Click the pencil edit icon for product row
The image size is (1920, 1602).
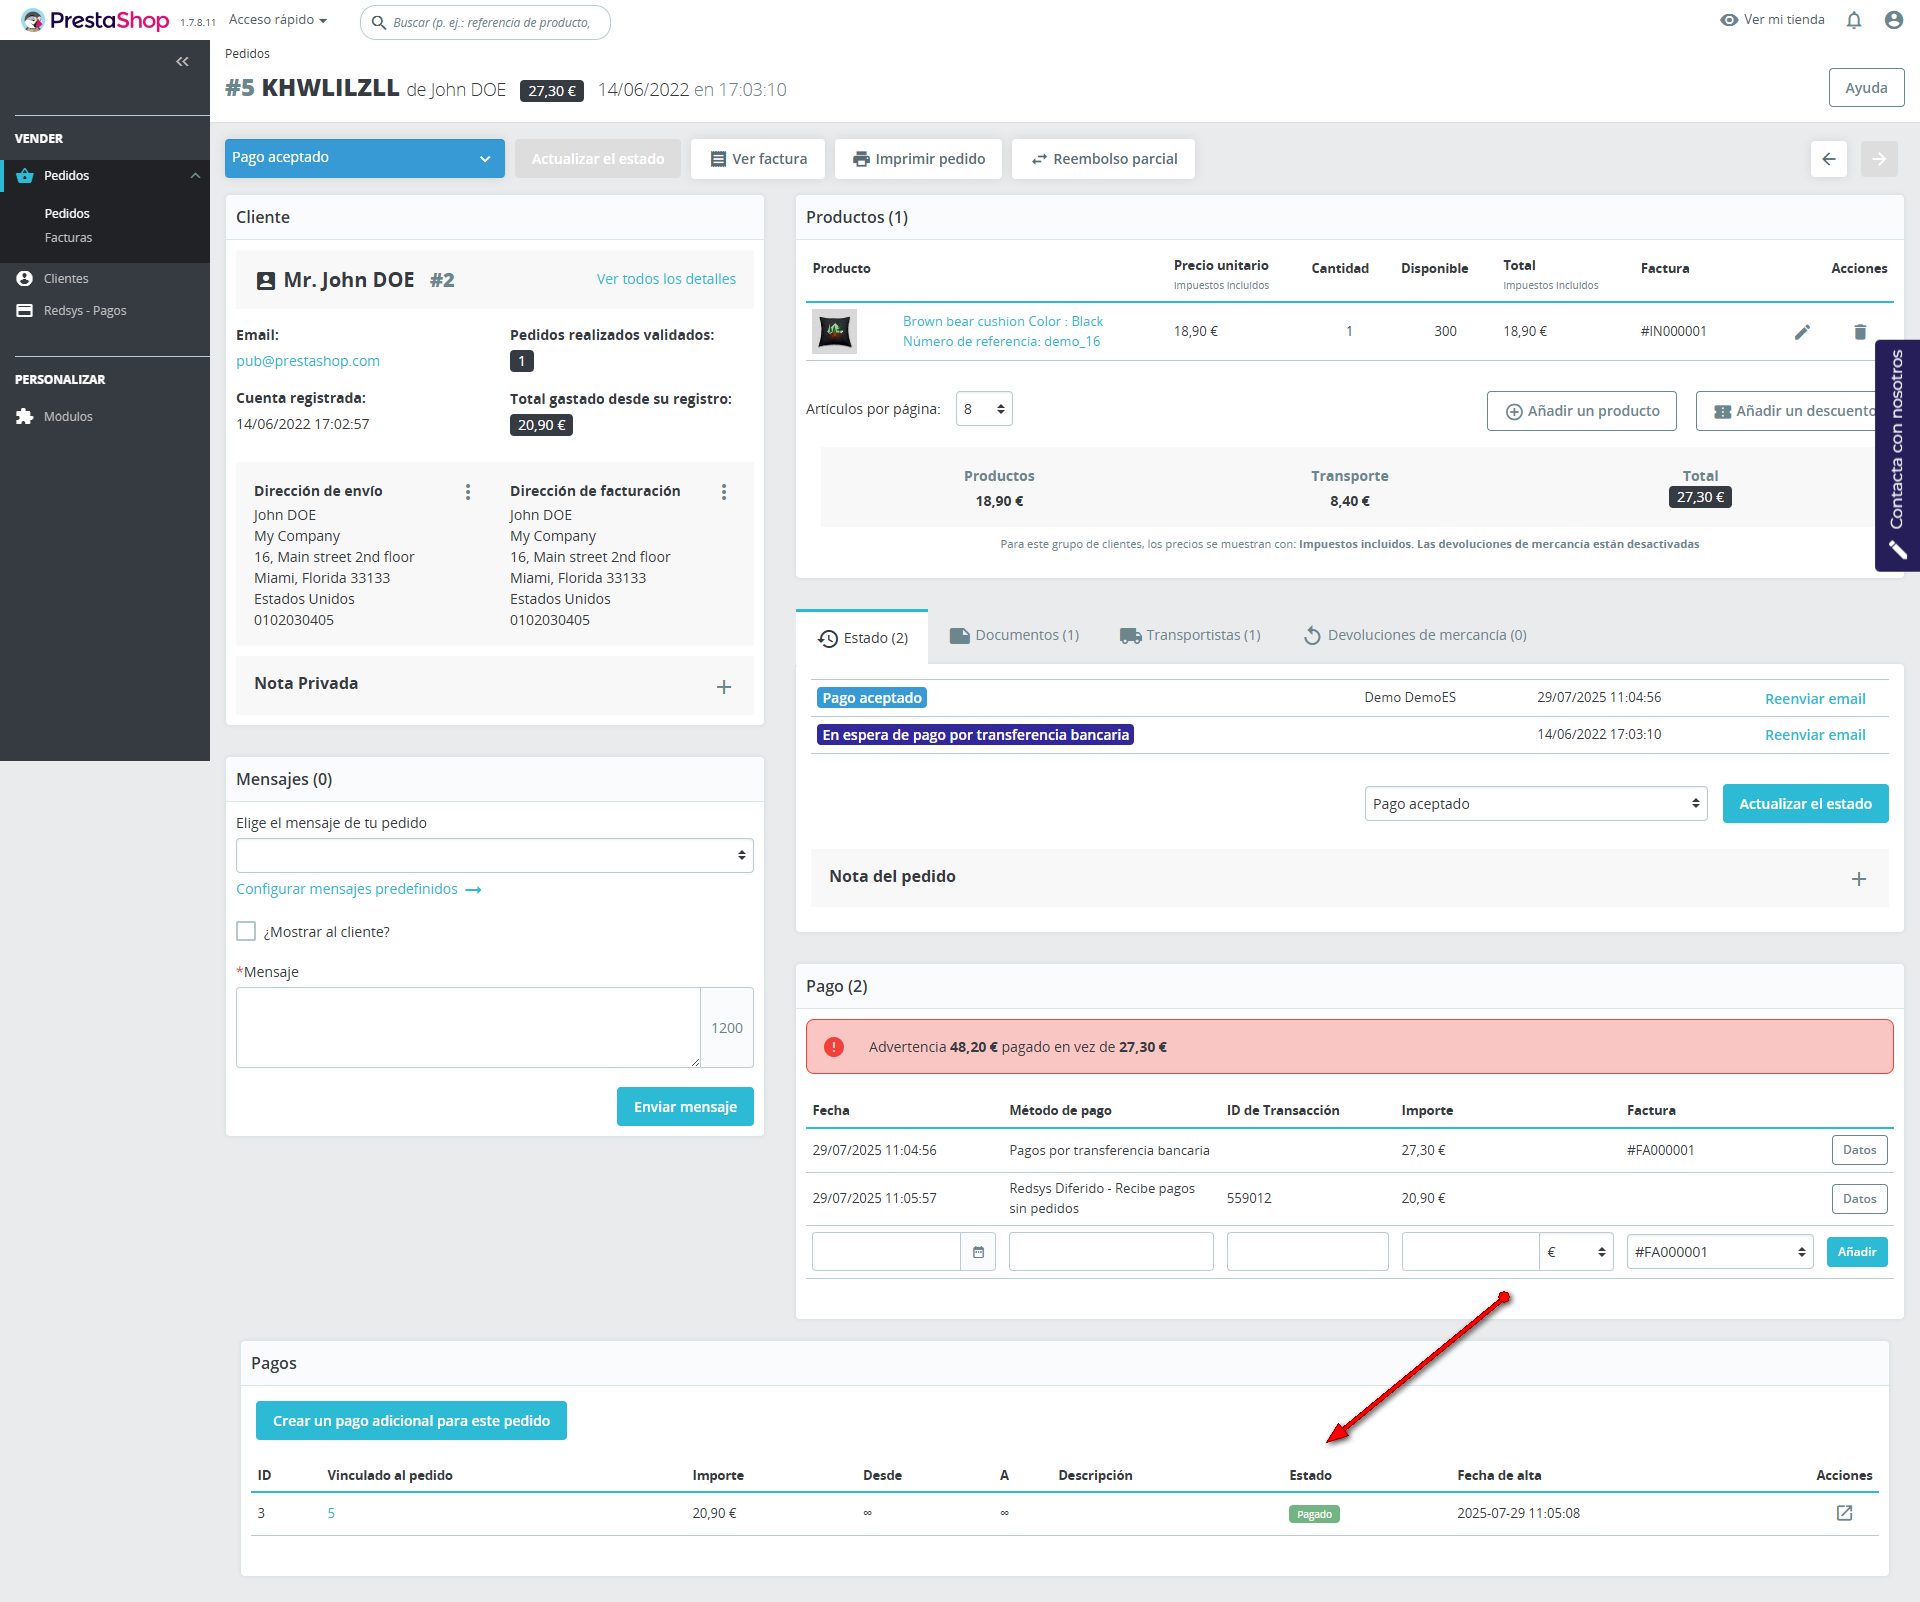[1802, 332]
